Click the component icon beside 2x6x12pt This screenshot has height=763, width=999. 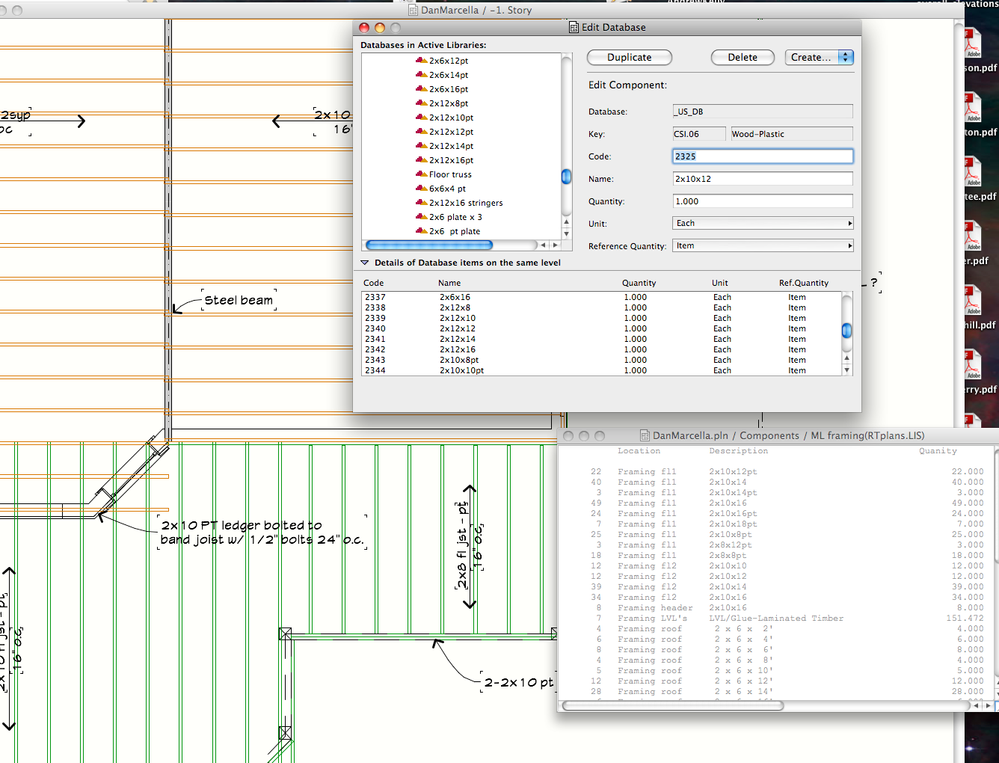421,61
